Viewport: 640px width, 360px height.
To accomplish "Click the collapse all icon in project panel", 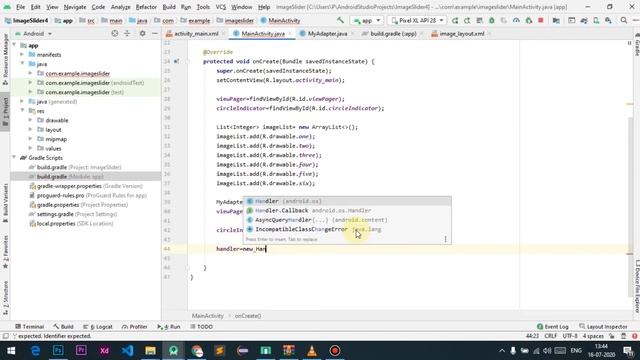I will click(x=127, y=33).
